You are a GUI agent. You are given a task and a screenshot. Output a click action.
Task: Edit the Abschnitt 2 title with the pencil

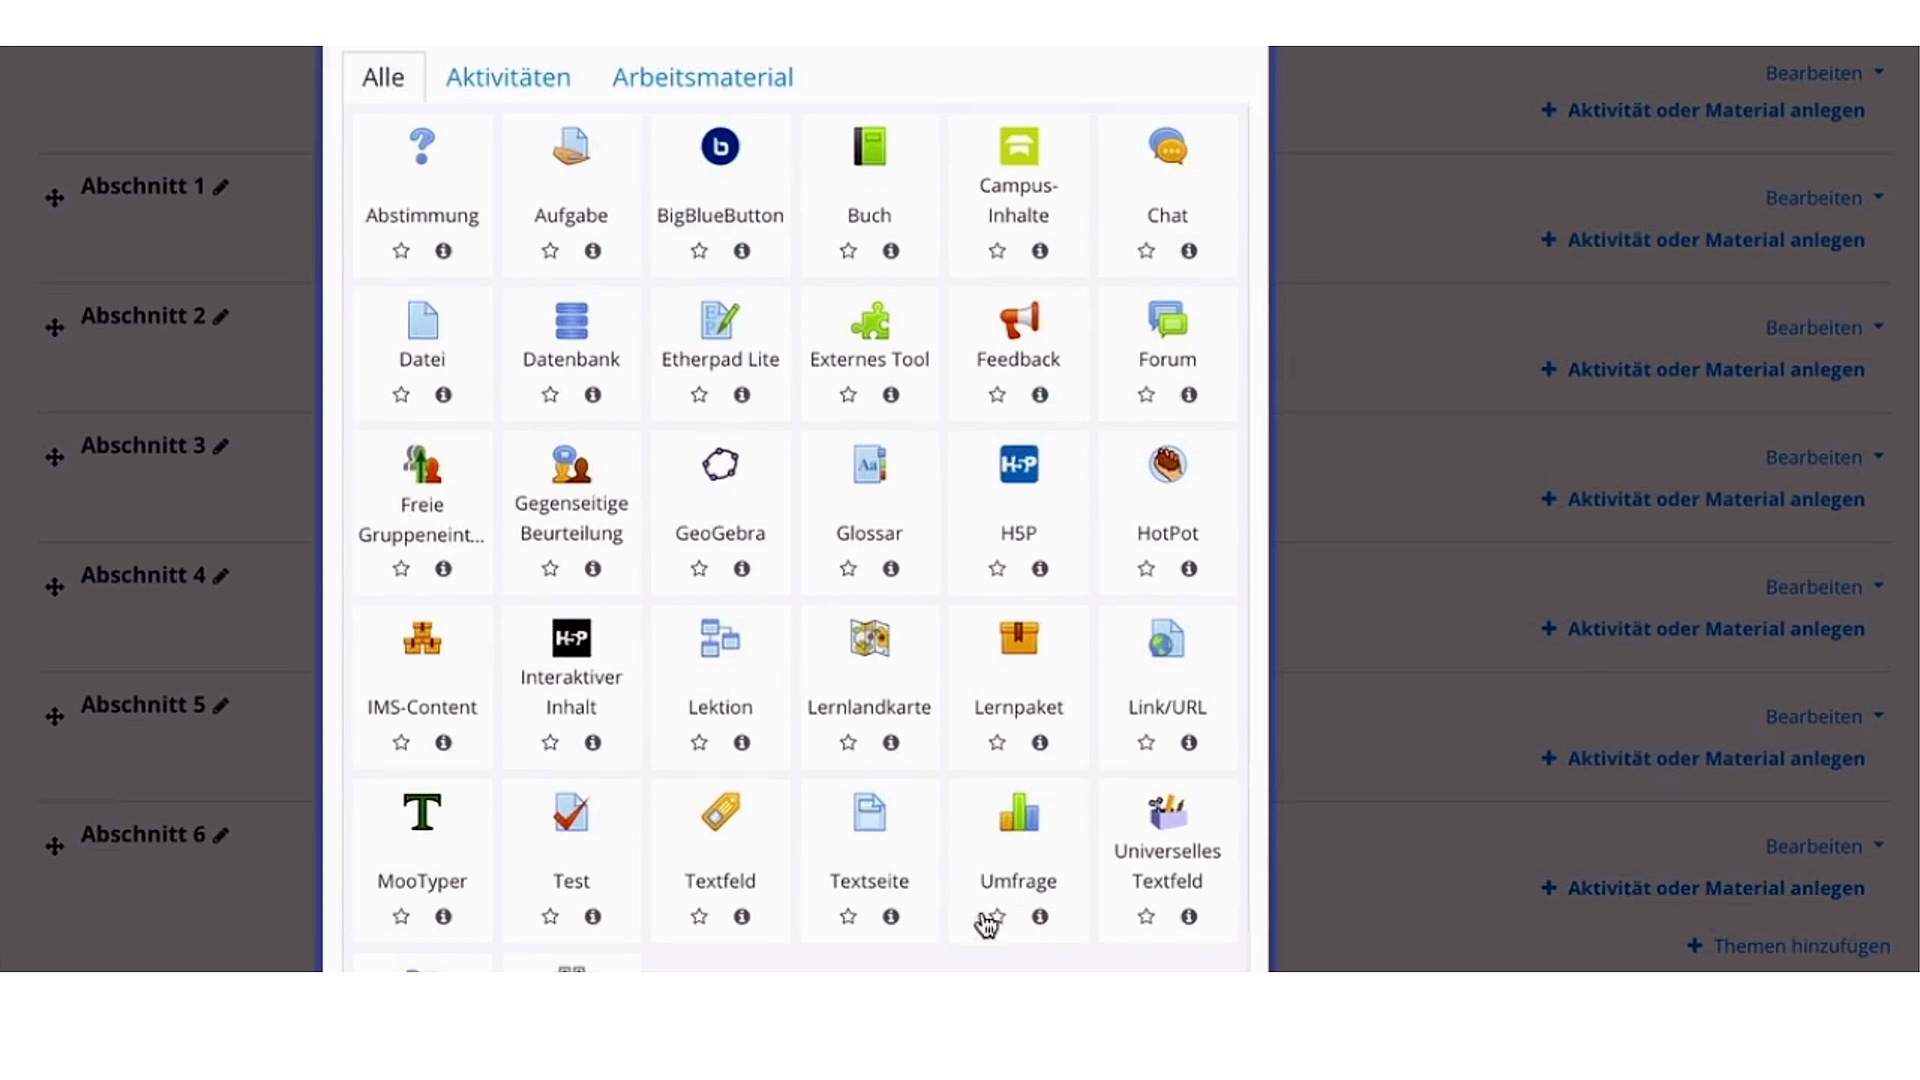point(221,317)
